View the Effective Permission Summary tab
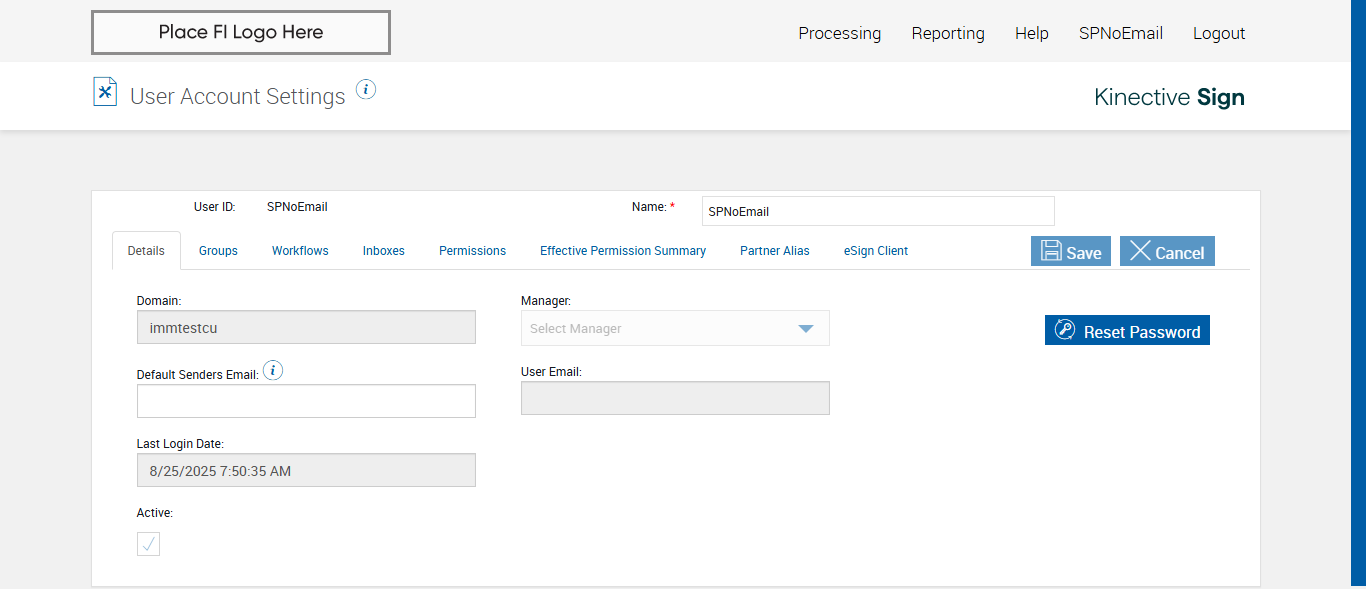The width and height of the screenshot is (1366, 589). (x=622, y=251)
